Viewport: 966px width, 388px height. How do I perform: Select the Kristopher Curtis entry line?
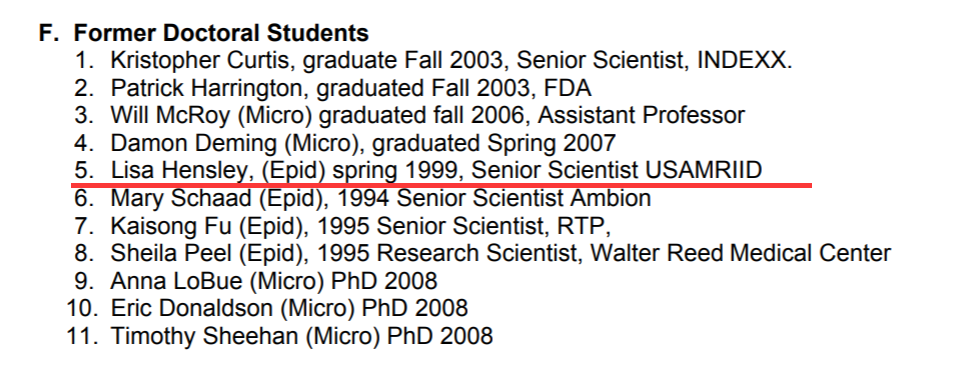pyautogui.click(x=434, y=60)
